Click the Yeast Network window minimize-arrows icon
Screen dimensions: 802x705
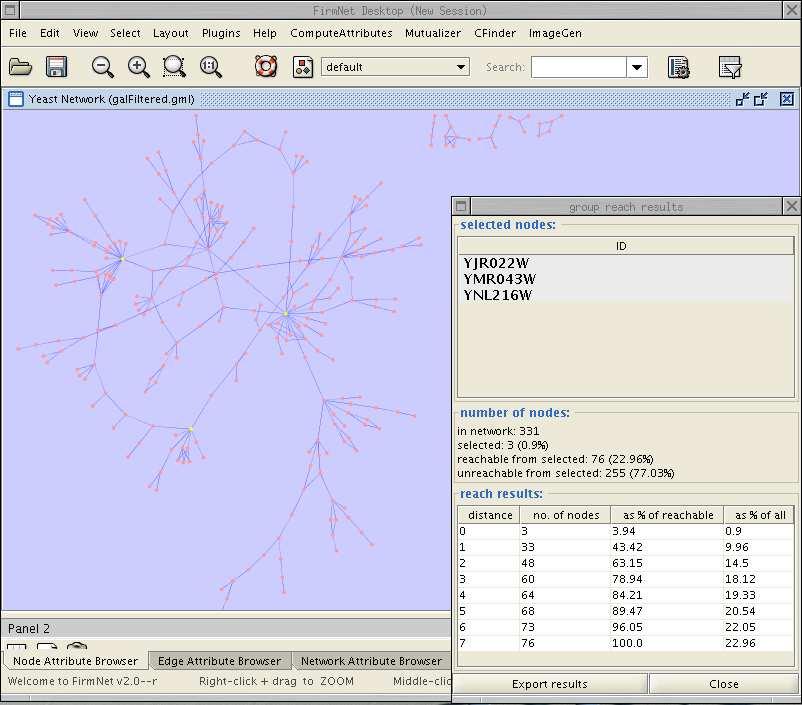click(742, 99)
